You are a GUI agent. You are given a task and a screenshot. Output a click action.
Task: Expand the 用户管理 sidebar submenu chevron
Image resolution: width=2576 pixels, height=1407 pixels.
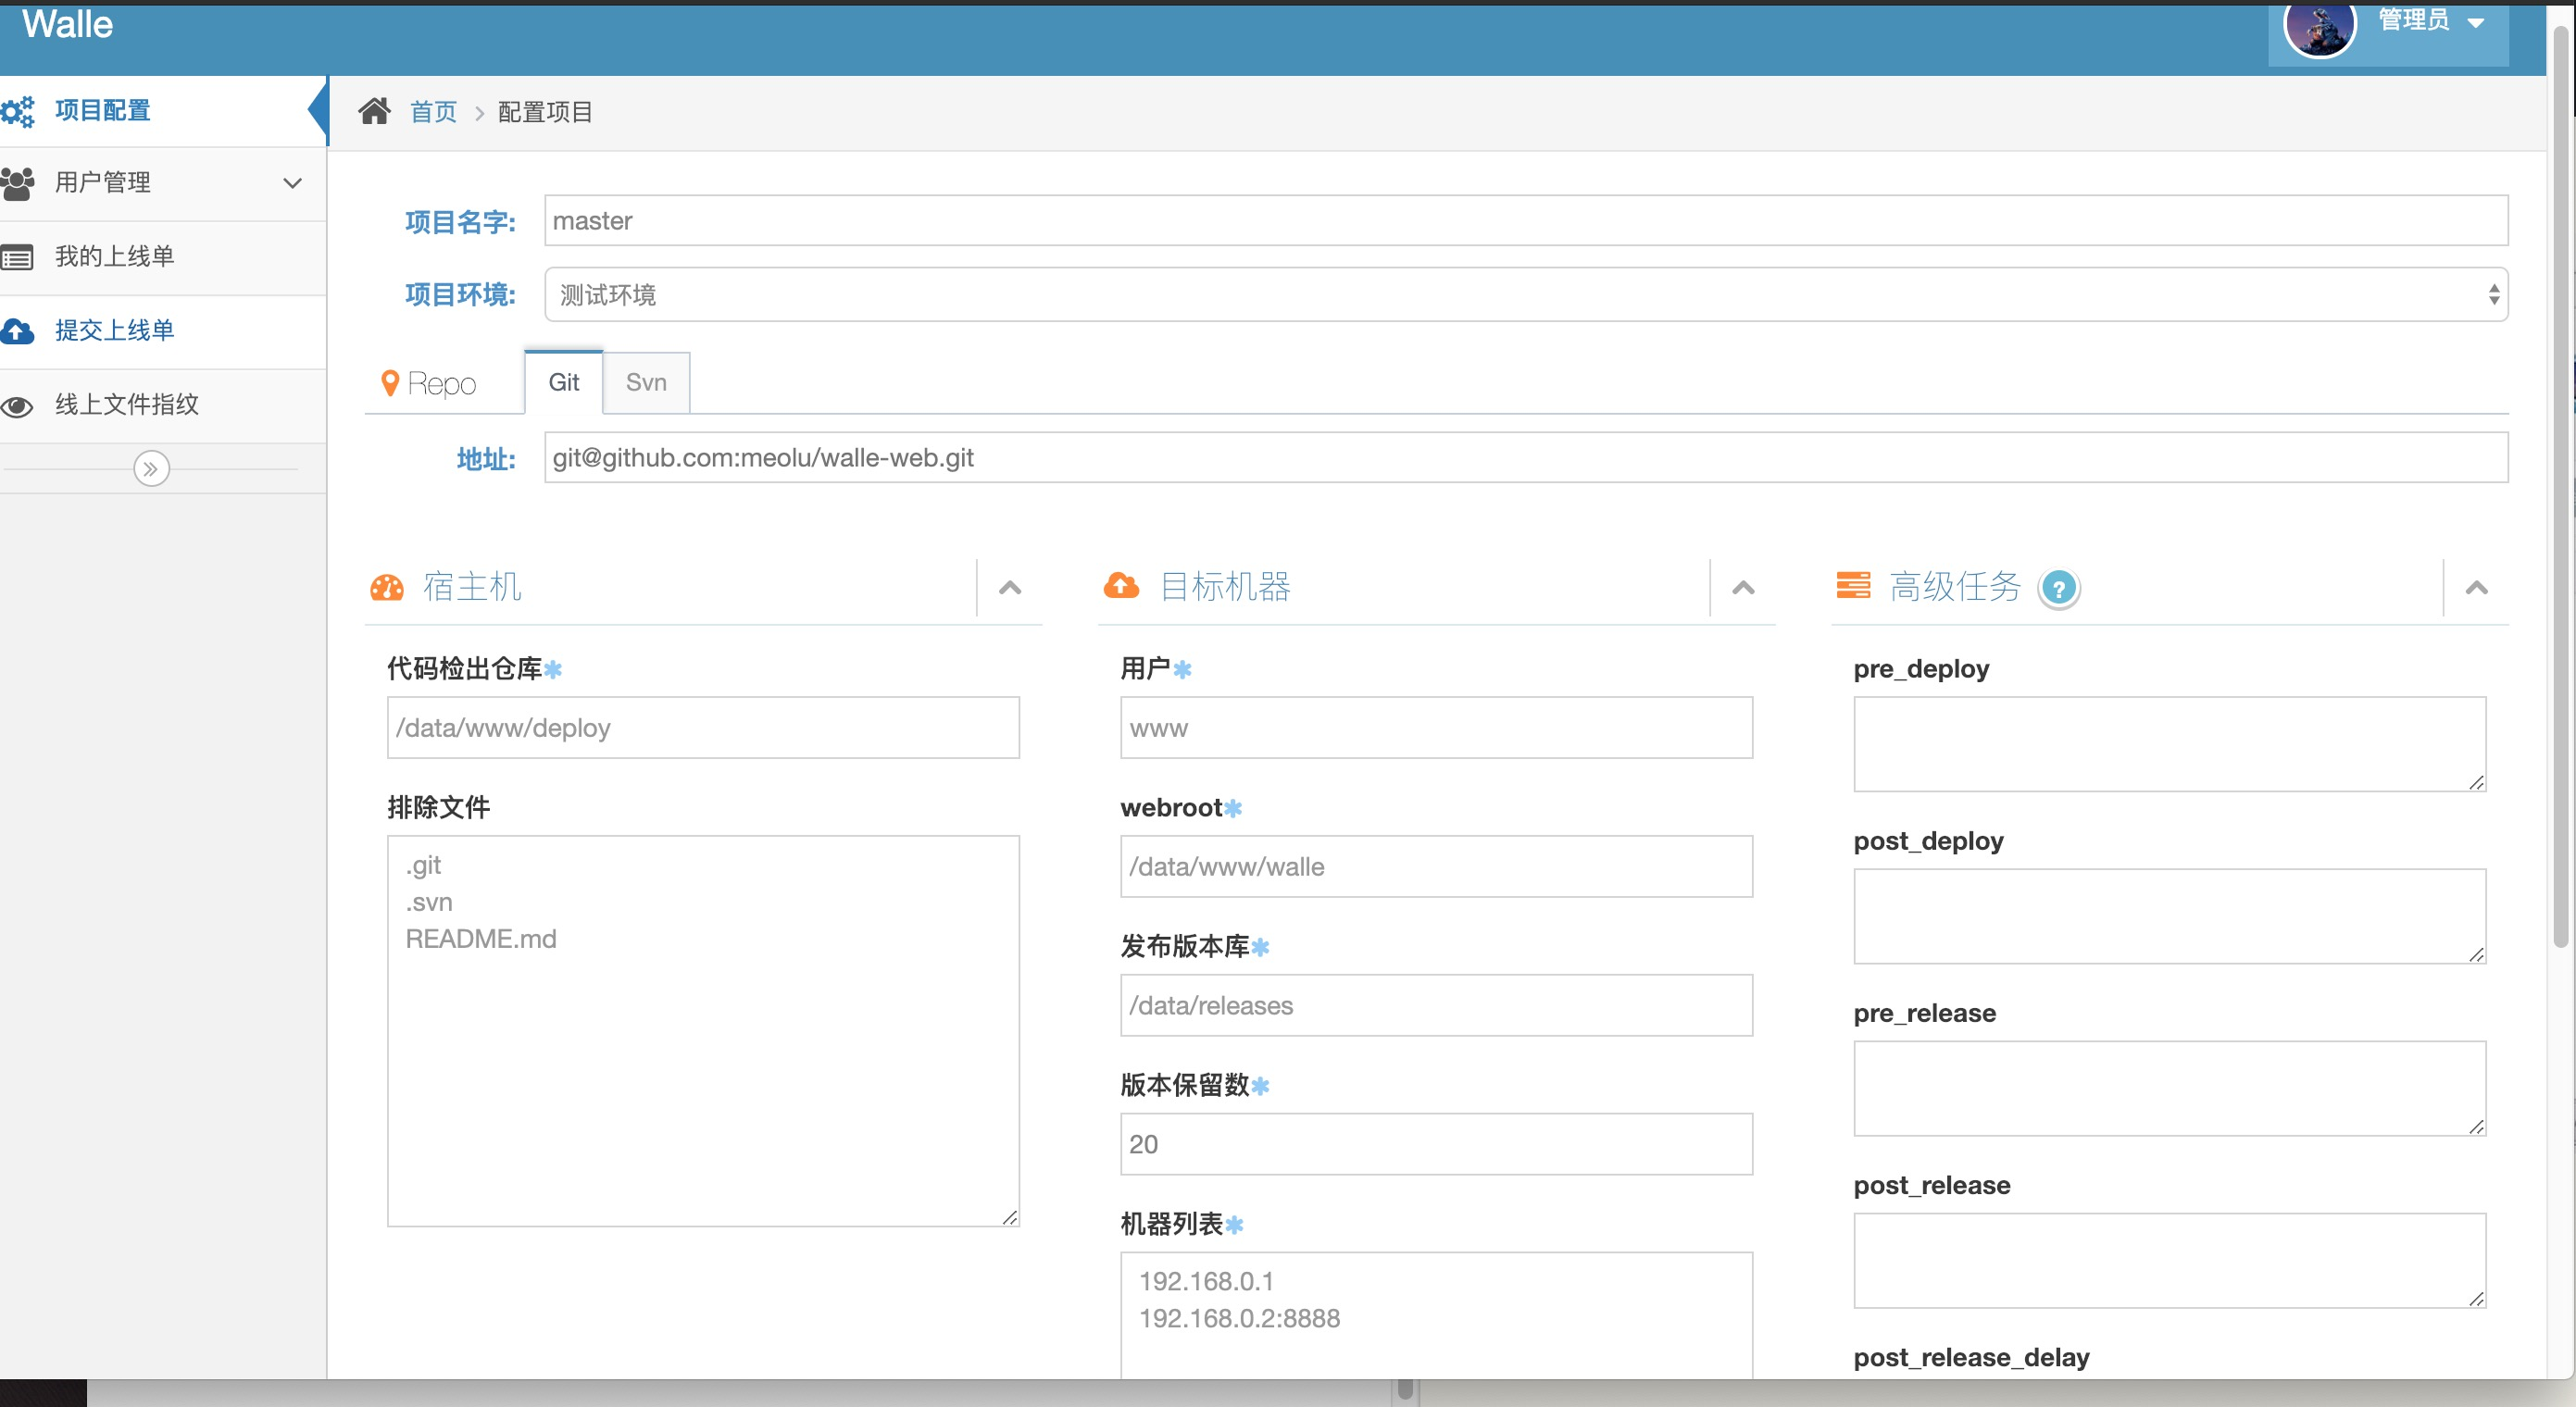coord(292,183)
